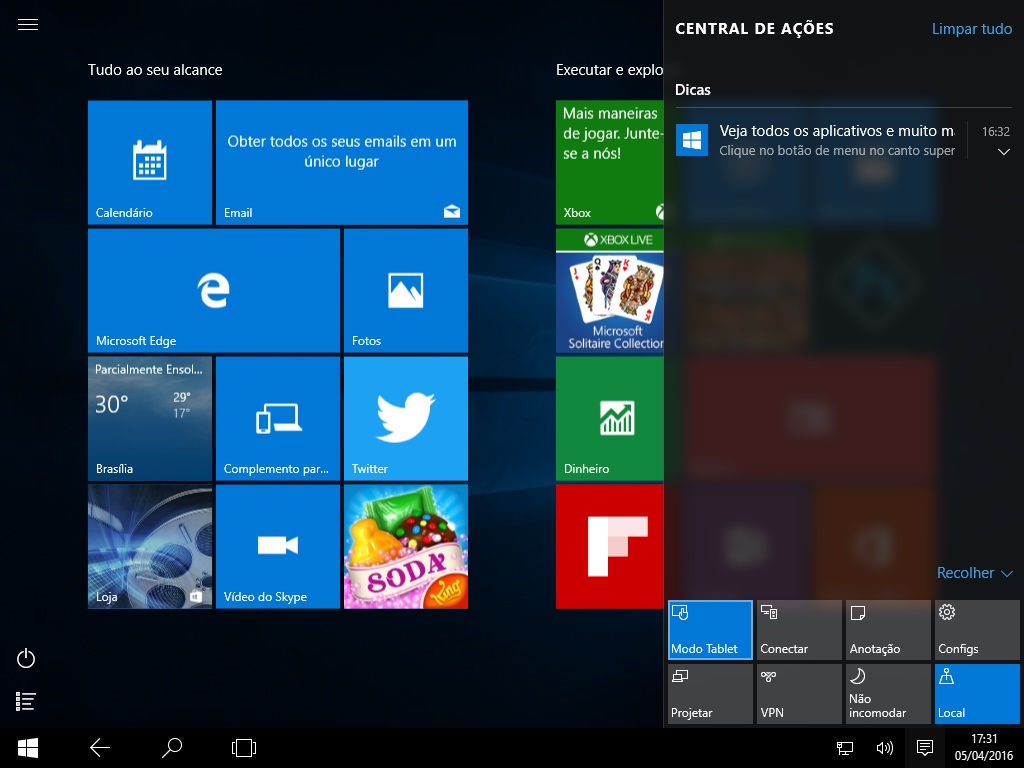
Task: Collapse quick actions with Recolher
Action: [x=974, y=573]
